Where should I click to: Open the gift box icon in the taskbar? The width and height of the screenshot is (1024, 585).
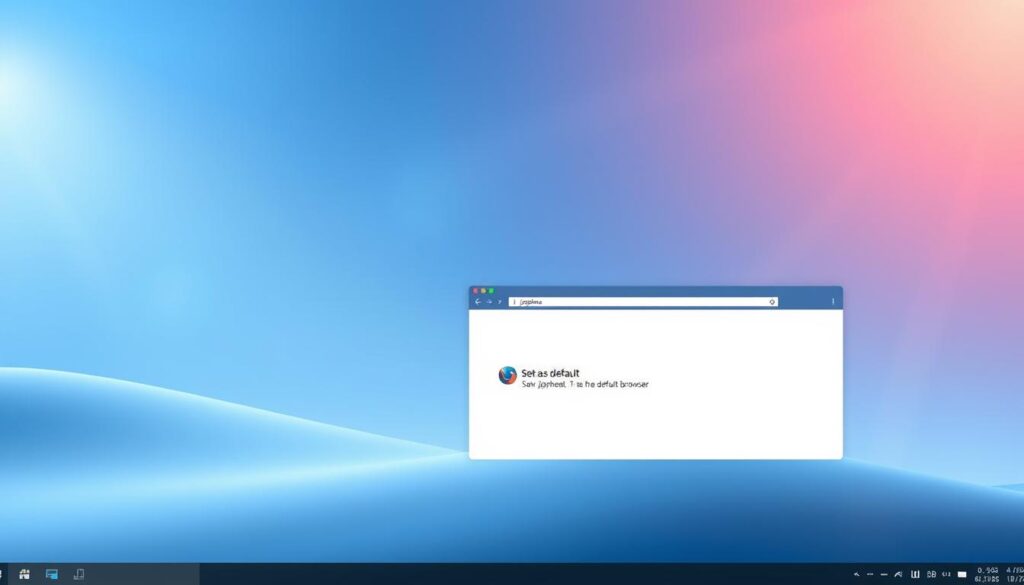tap(24, 574)
